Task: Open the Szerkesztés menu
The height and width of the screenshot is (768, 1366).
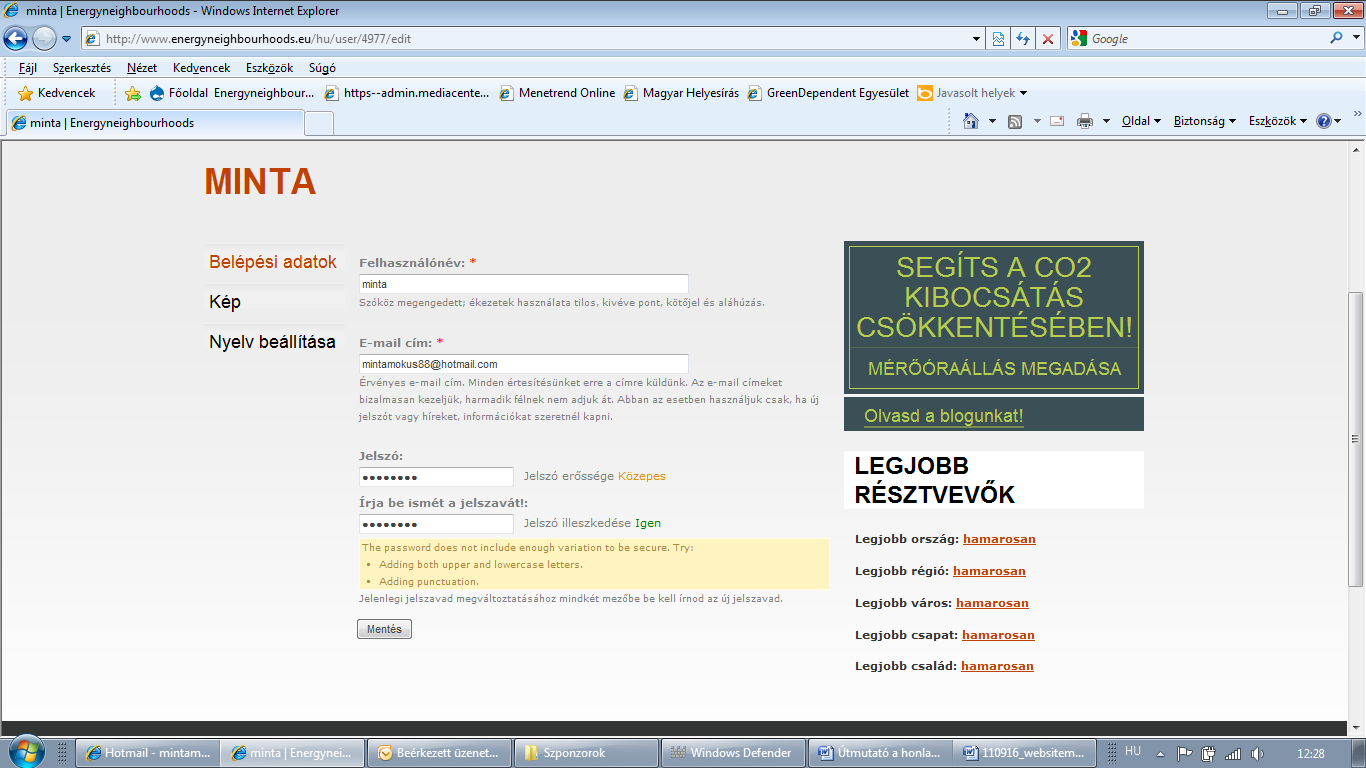Action: pyautogui.click(x=82, y=68)
